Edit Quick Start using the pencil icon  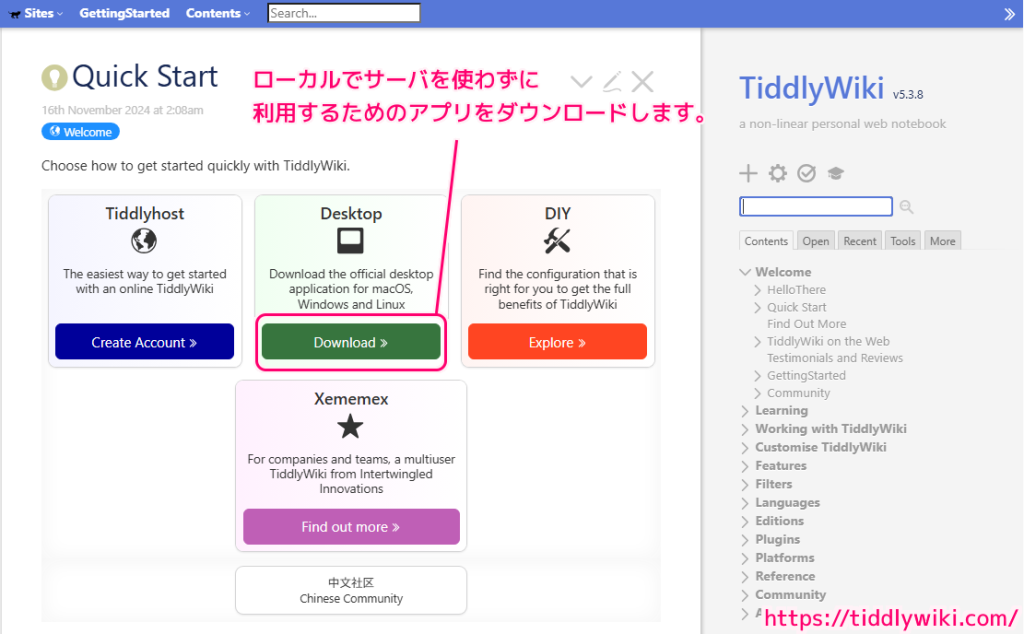point(611,81)
